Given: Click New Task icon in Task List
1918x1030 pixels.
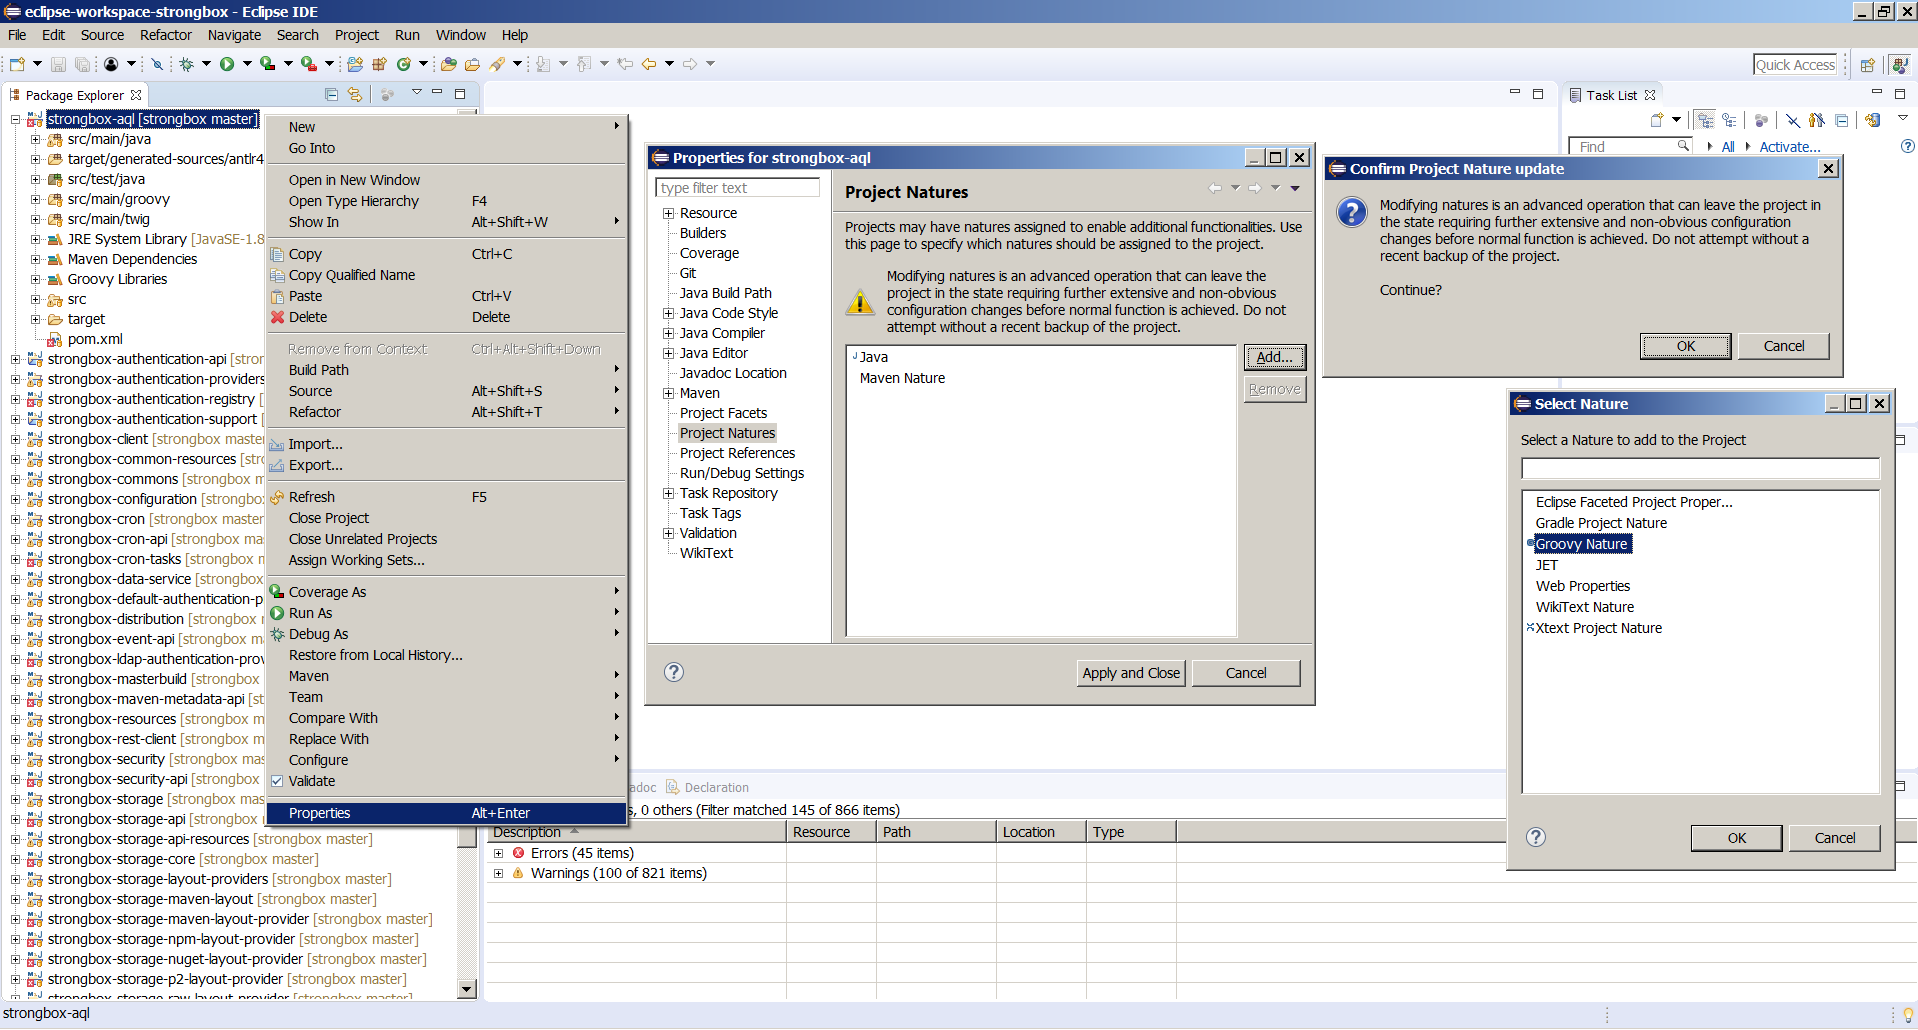Looking at the screenshot, I should click(1657, 120).
